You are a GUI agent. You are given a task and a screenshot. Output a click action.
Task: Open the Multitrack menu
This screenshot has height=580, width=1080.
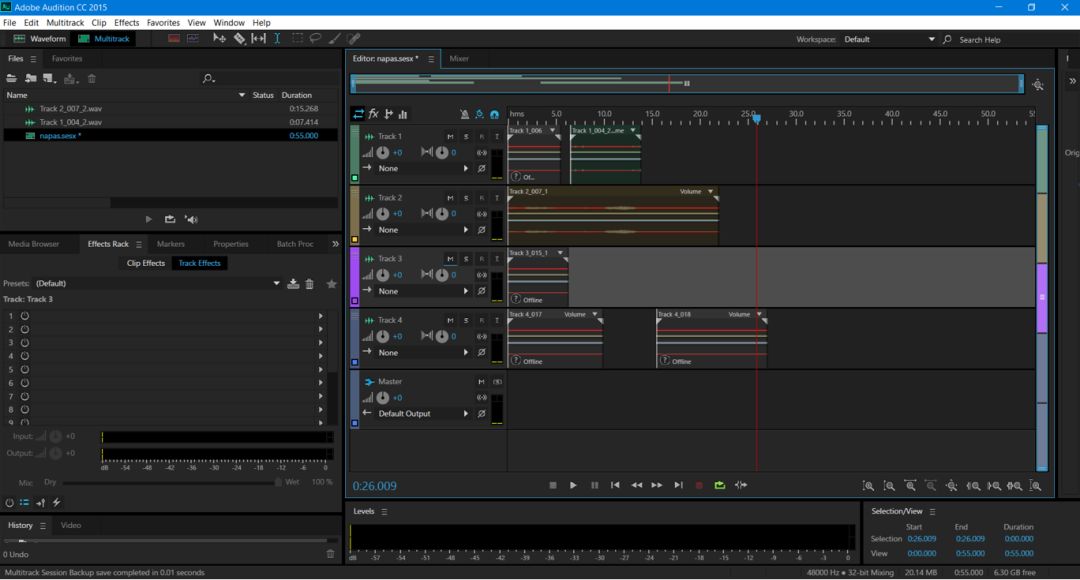[65, 22]
